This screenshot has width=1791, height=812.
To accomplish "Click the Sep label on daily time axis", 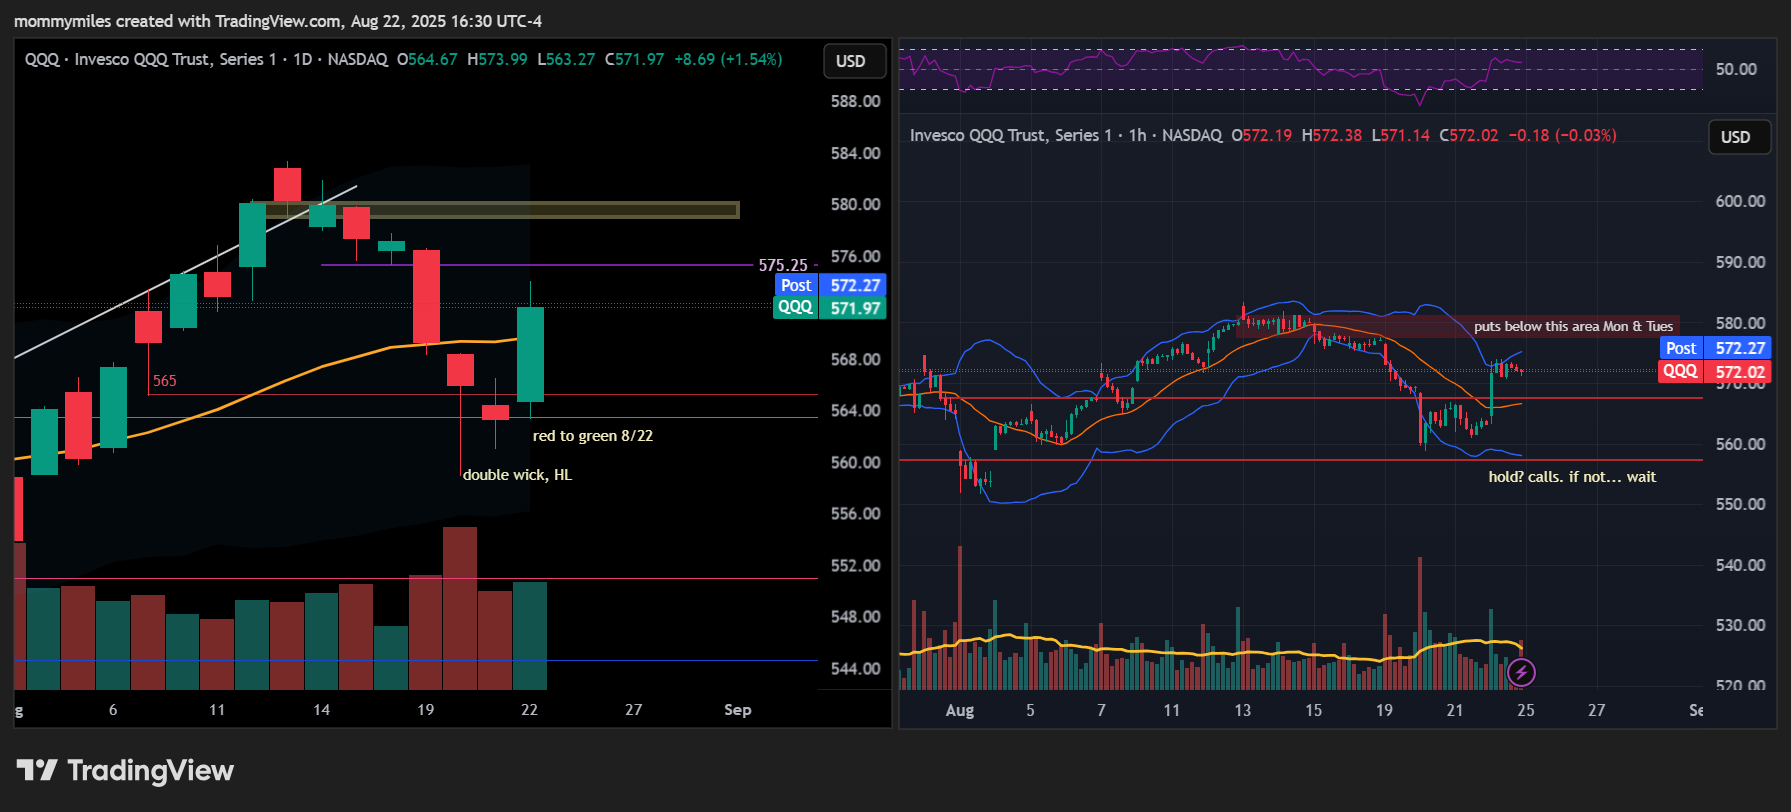I will coord(738,710).
